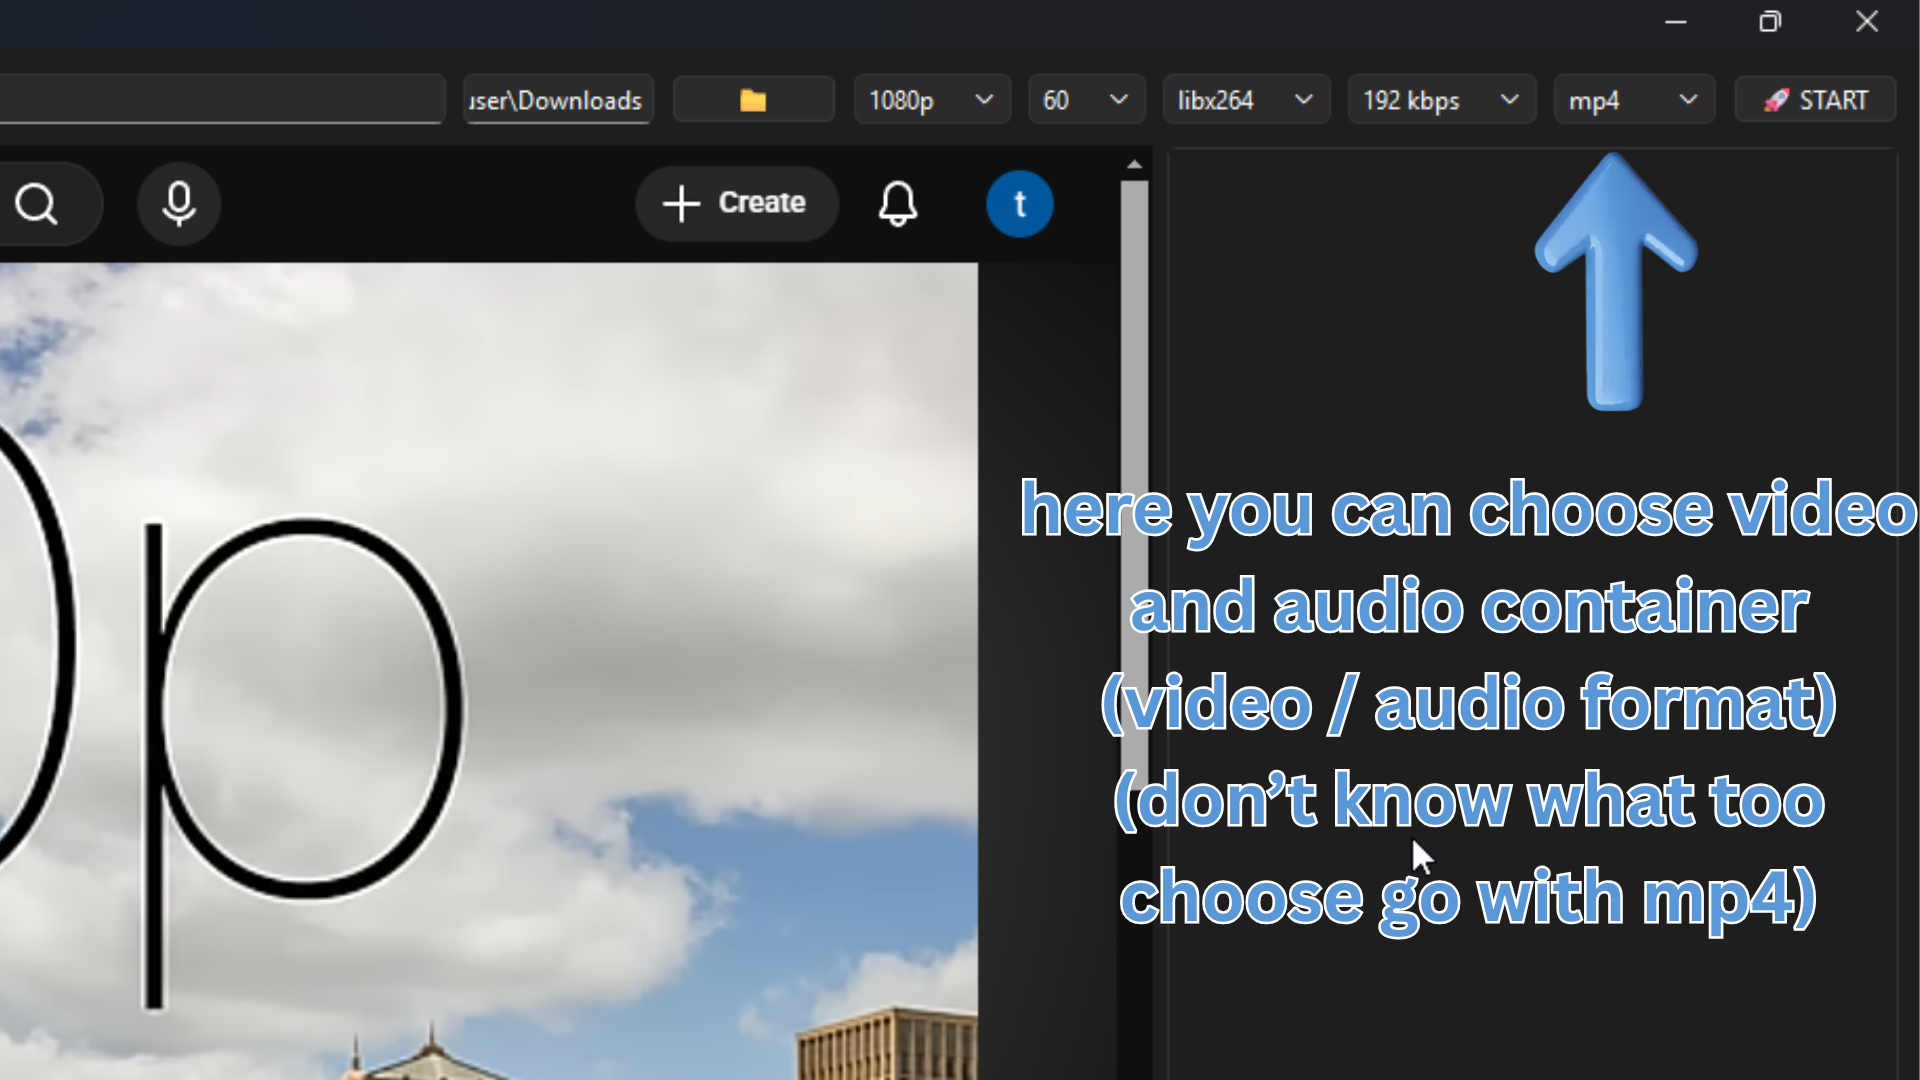The width and height of the screenshot is (1920, 1080).
Task: Expand the 60 fps framerate dropdown
Action: pos(1118,99)
